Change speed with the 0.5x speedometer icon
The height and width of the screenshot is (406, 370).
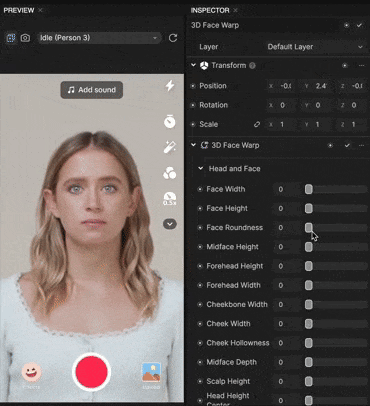(x=170, y=199)
